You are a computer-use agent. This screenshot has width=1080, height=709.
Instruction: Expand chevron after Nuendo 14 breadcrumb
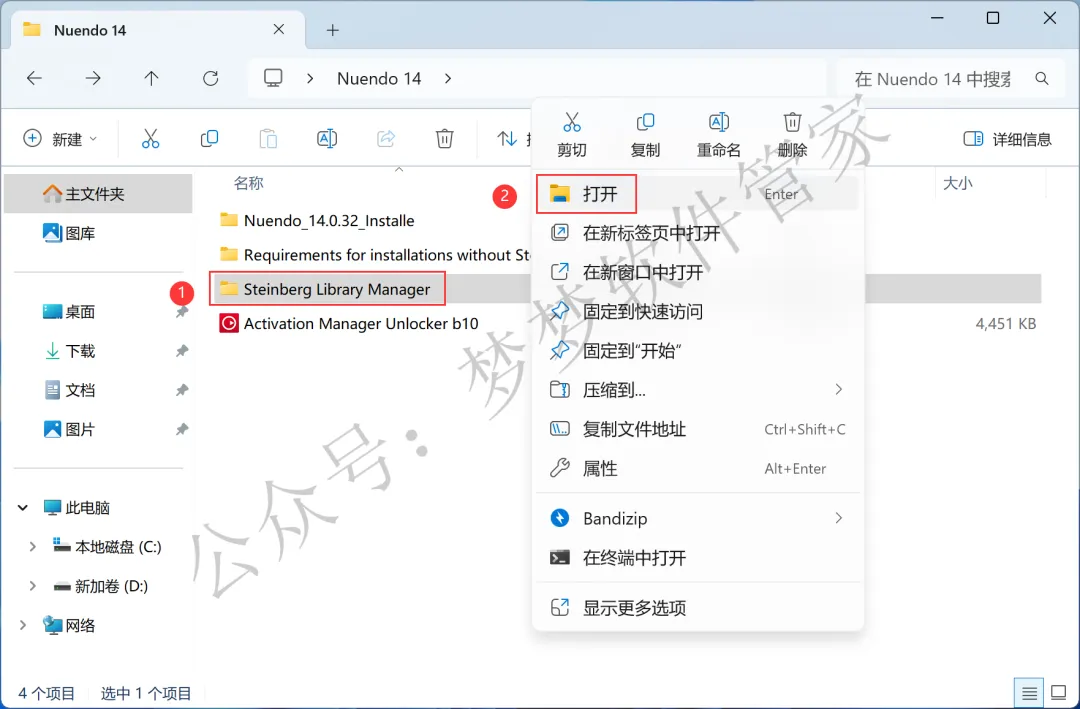pyautogui.click(x=448, y=79)
